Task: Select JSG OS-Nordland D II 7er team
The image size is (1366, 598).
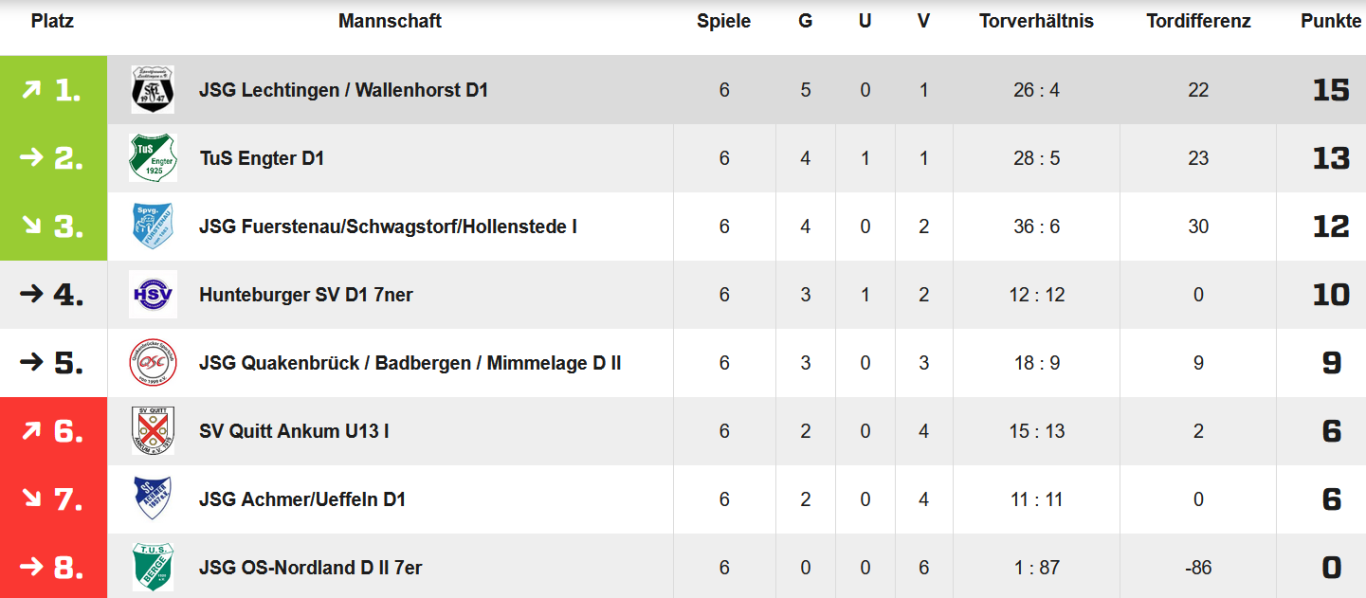Action: tap(310, 568)
